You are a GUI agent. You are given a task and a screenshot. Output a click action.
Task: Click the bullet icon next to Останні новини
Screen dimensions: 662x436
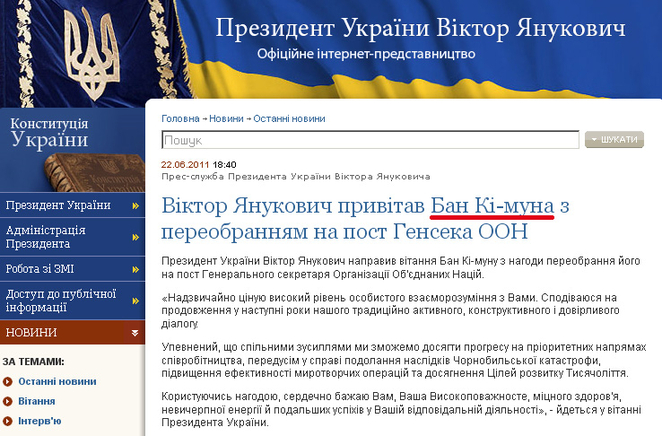pos(7,382)
